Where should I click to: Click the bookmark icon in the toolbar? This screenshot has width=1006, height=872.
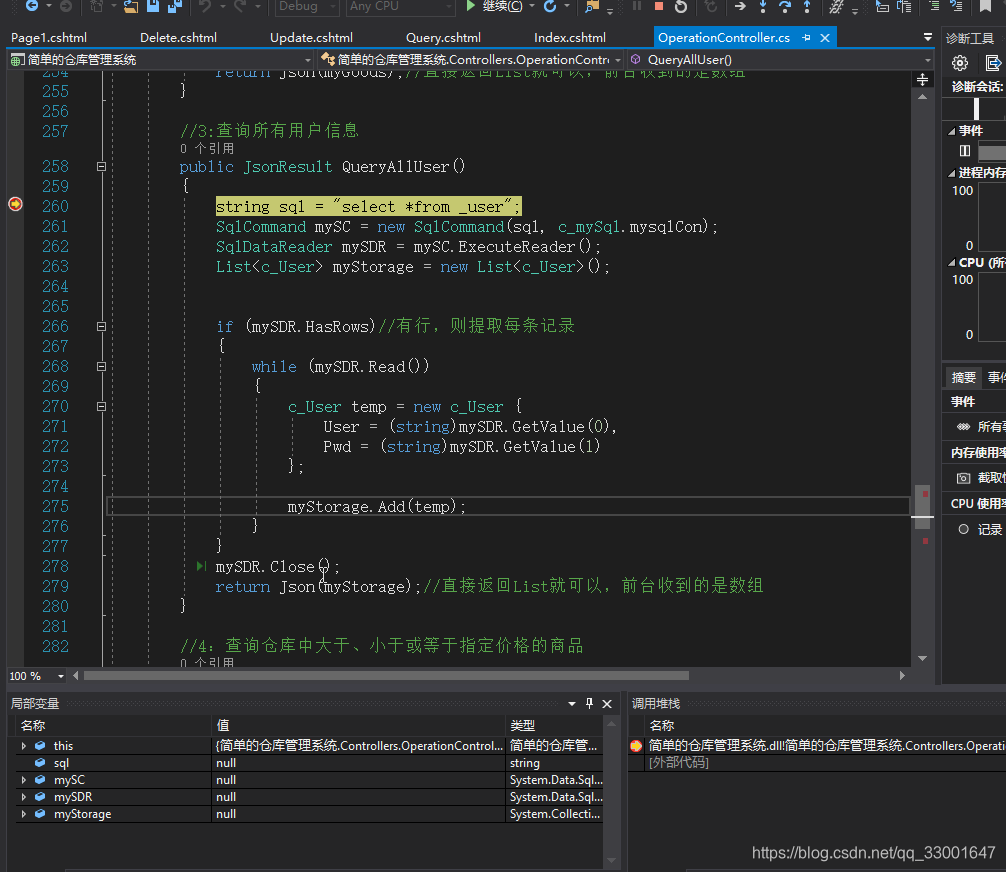[x=985, y=6]
